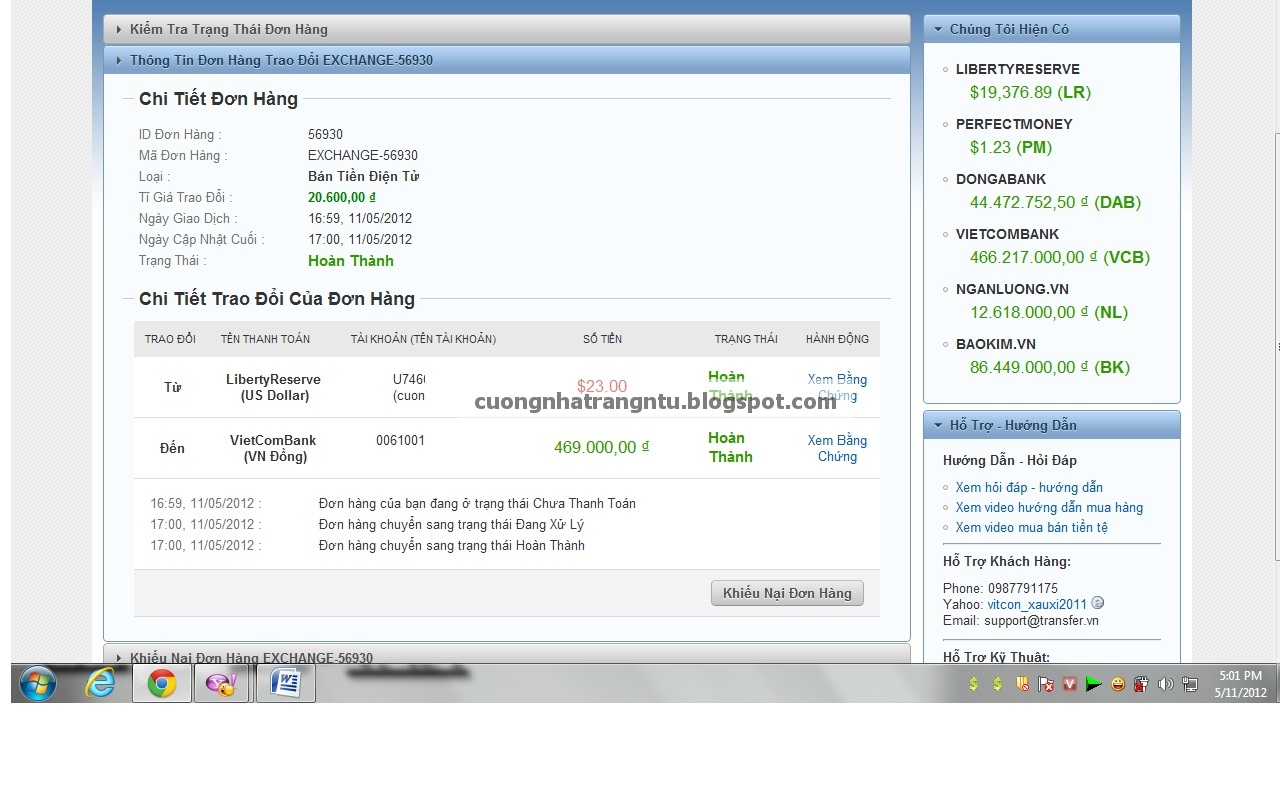
Task: Switch to the Microsoft Word taskbar window
Action: 285,684
